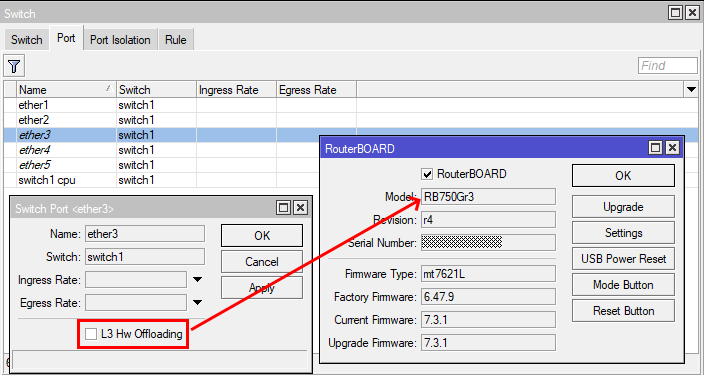704x375 pixels.
Task: Uncheck the RouterBOARD checkbox
Action: click(427, 174)
